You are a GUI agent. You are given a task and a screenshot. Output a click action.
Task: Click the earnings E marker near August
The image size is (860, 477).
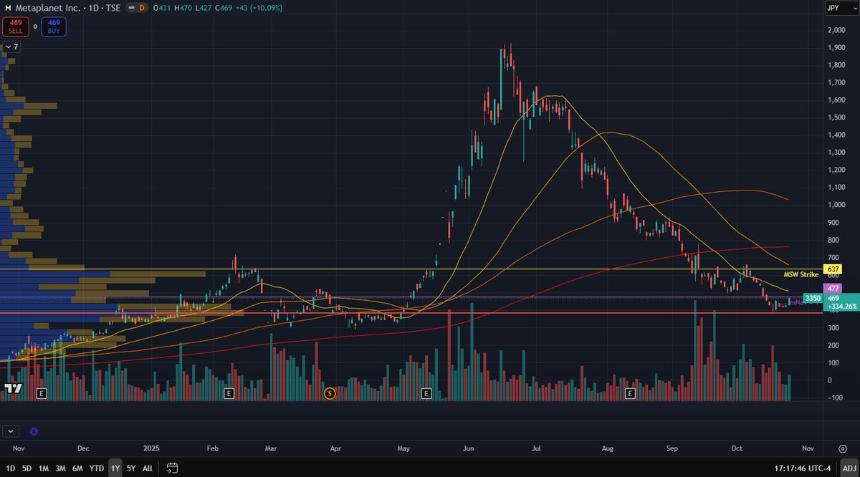coord(629,394)
